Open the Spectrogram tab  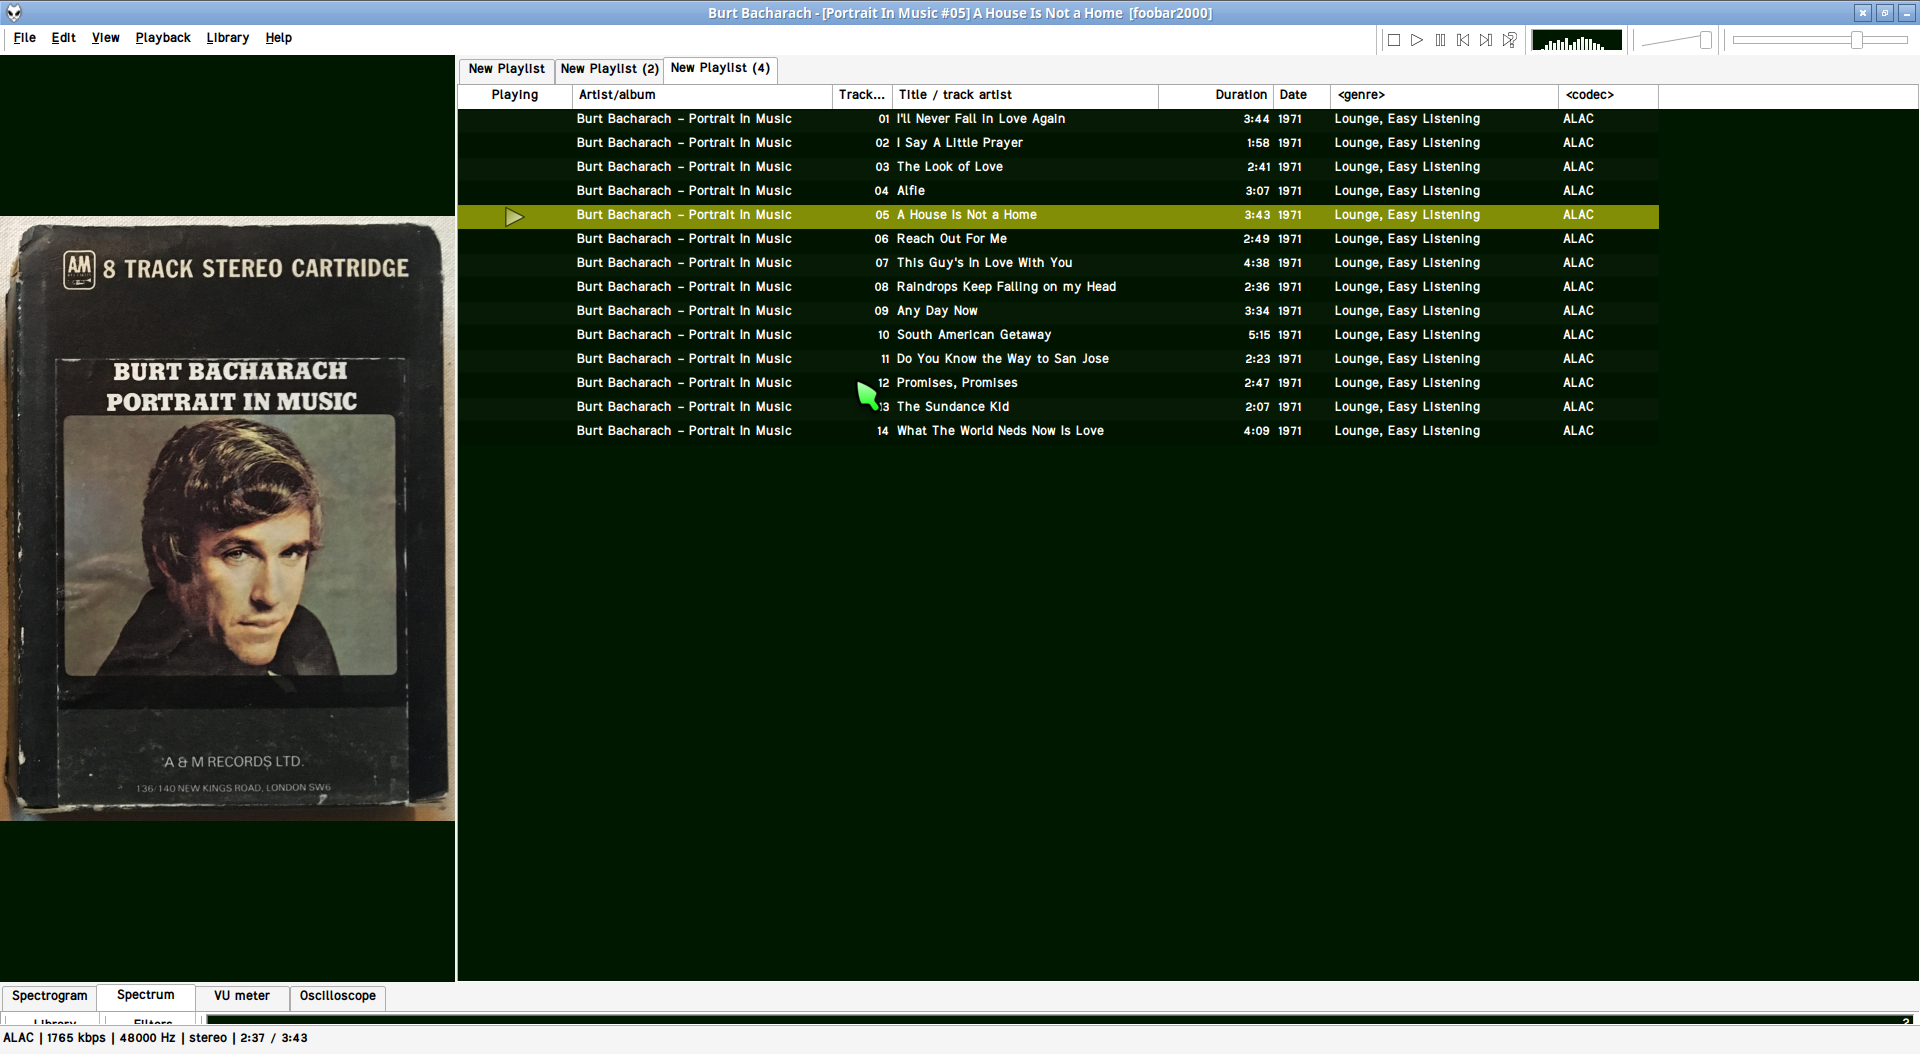pyautogui.click(x=50, y=996)
